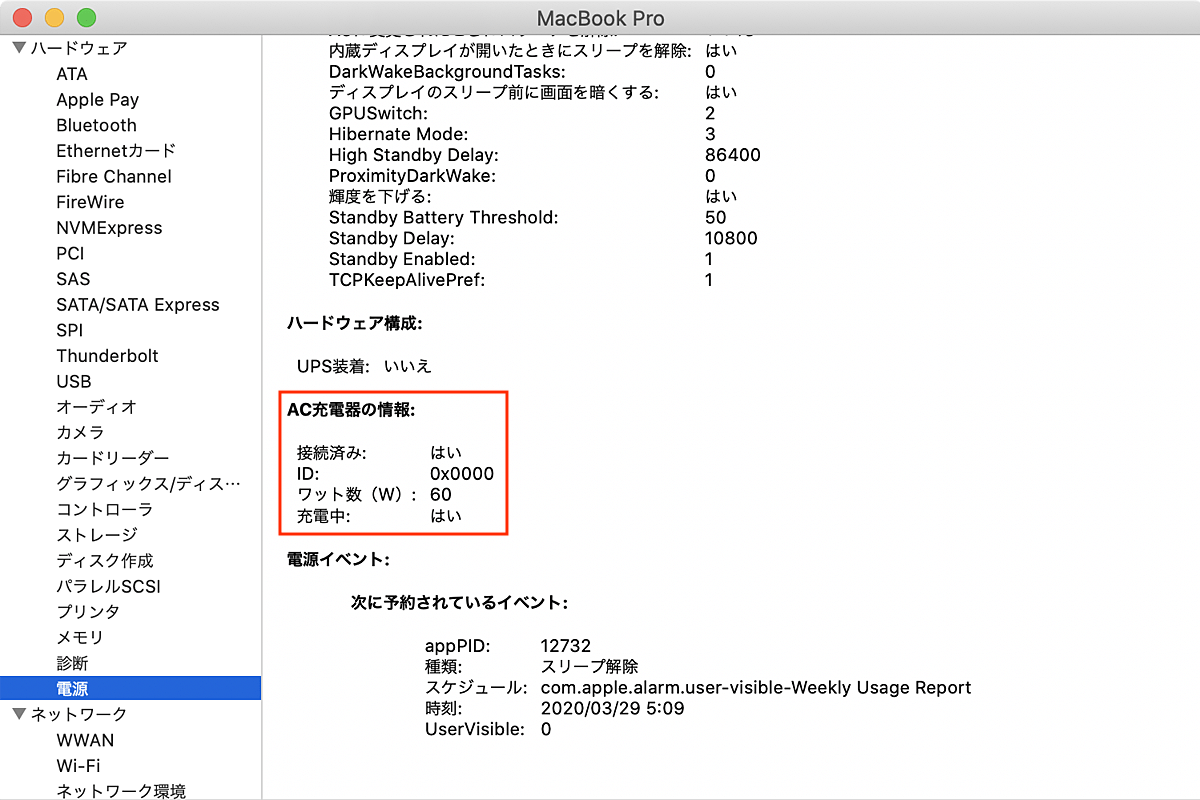Click the 電源イベント heading
This screenshot has height=800, width=1200.
tap(338, 559)
